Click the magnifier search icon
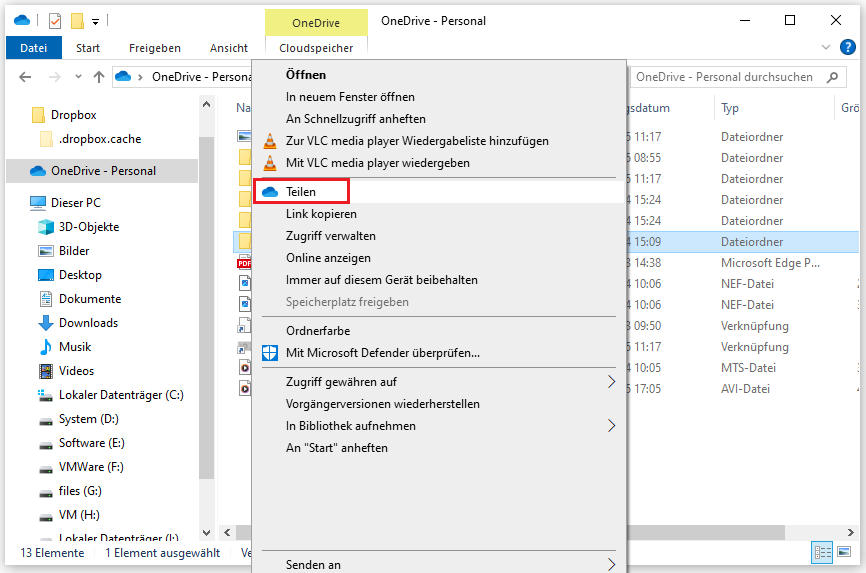Image resolution: width=866 pixels, height=573 pixels. [832, 77]
